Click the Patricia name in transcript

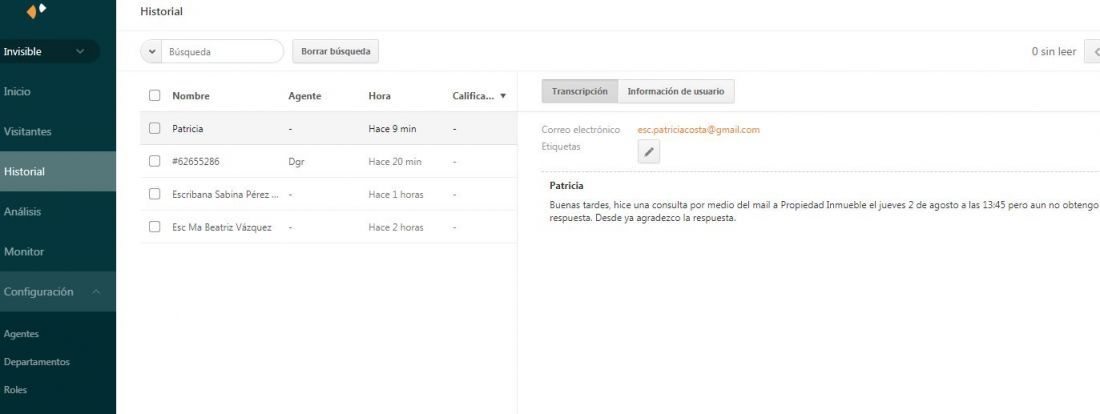(566, 186)
